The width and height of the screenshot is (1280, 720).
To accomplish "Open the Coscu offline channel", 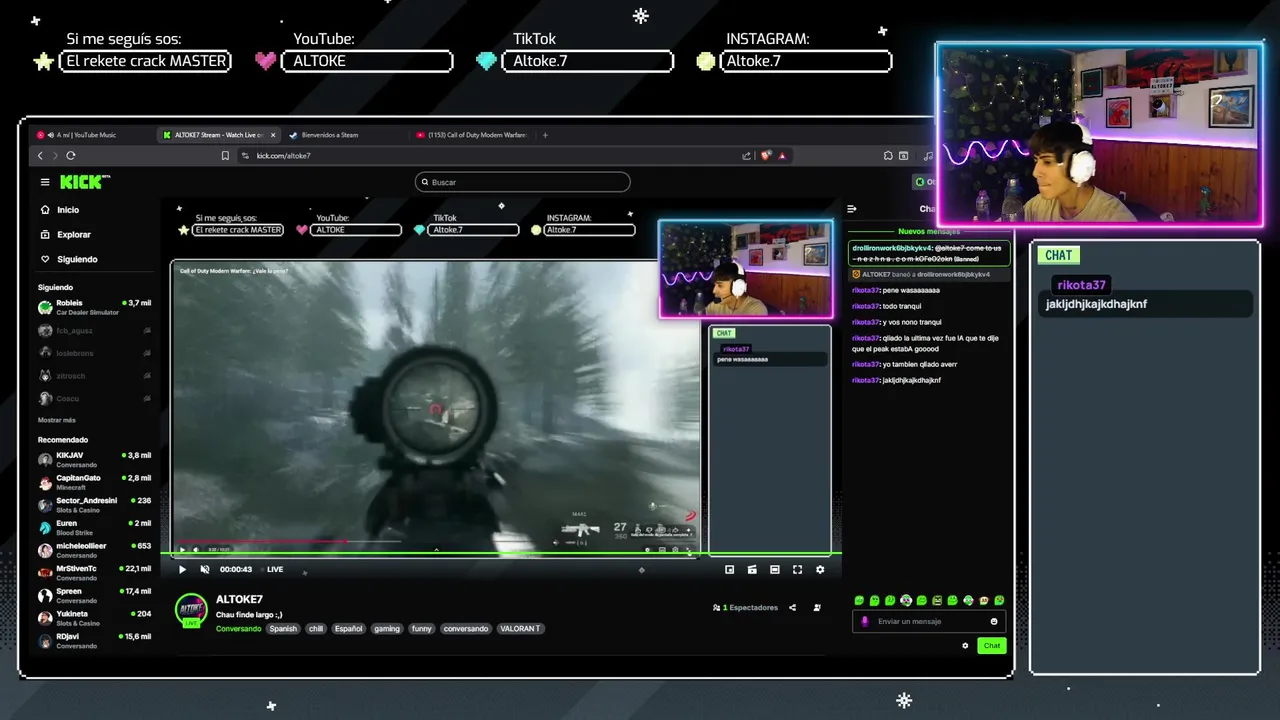I will point(95,399).
